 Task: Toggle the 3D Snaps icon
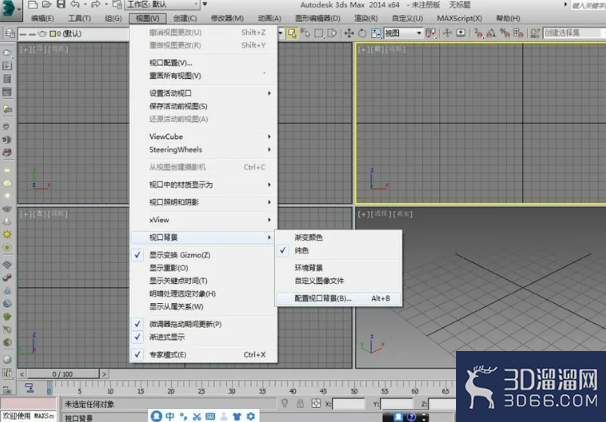click(x=478, y=33)
